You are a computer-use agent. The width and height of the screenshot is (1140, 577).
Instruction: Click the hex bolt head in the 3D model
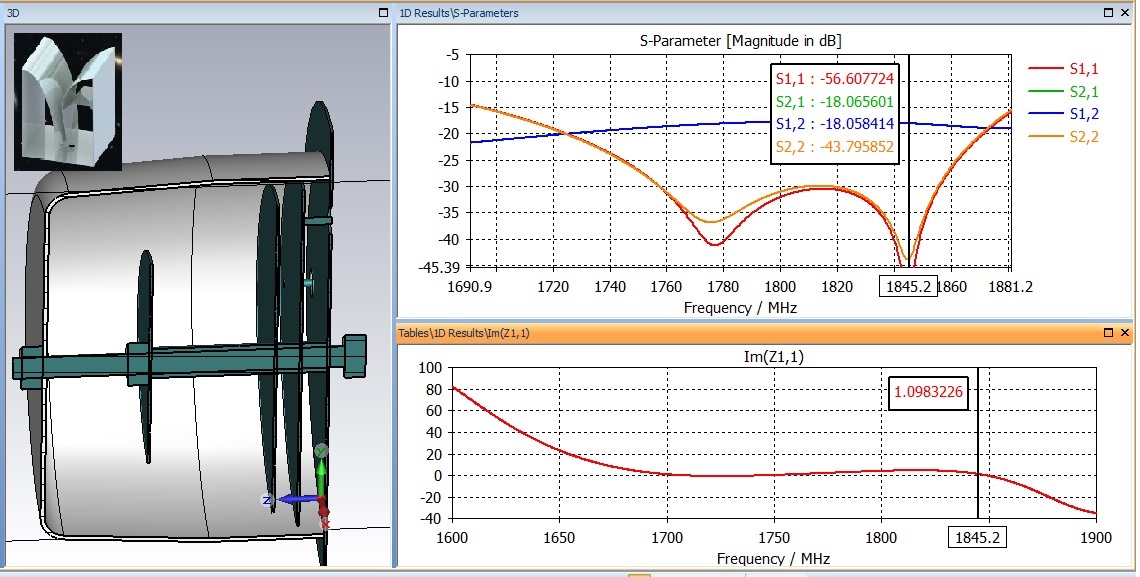click(354, 356)
